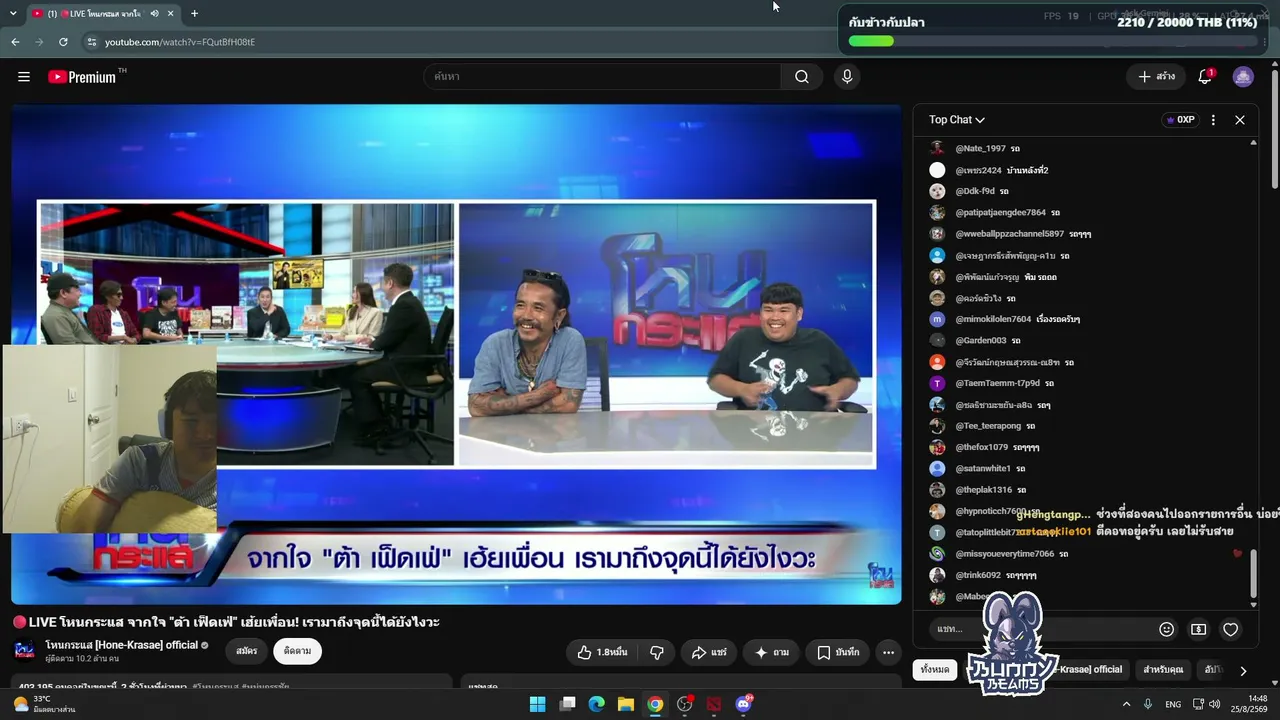Click the search magnifier button
This screenshot has width=1280, height=720.
802,77
